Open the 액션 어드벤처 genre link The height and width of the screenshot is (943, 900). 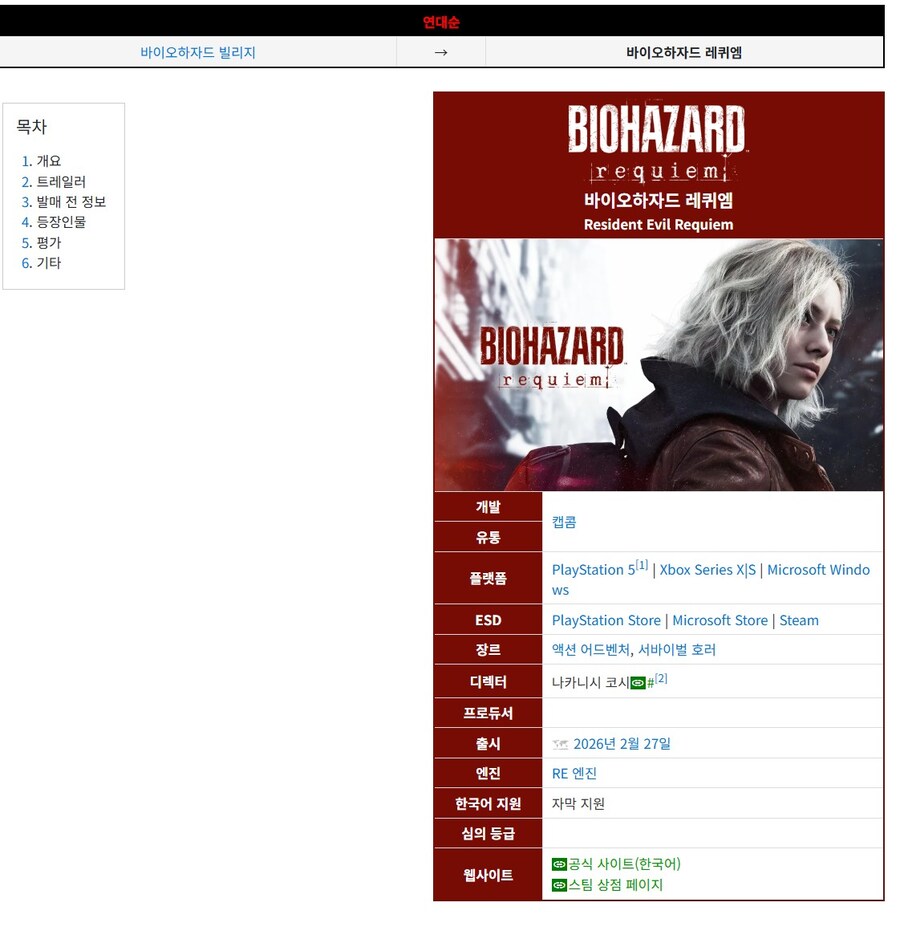pos(591,650)
